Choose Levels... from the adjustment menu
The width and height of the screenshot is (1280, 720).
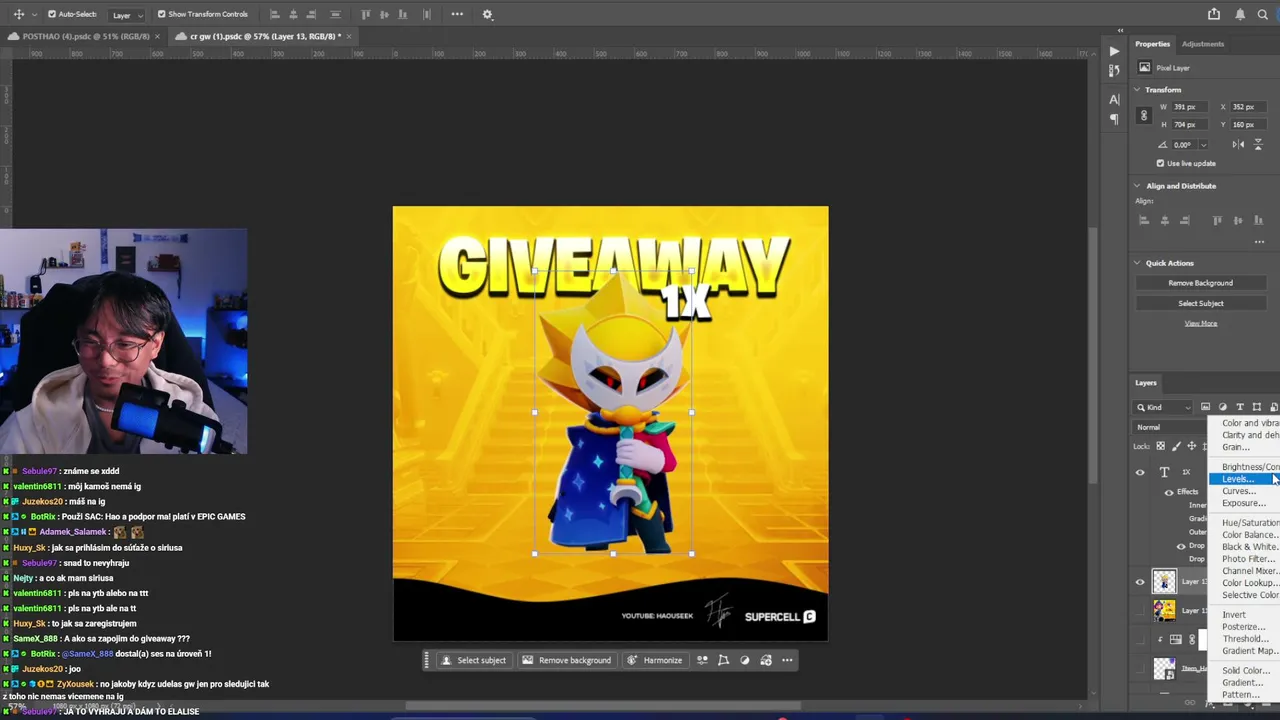tap(1244, 479)
